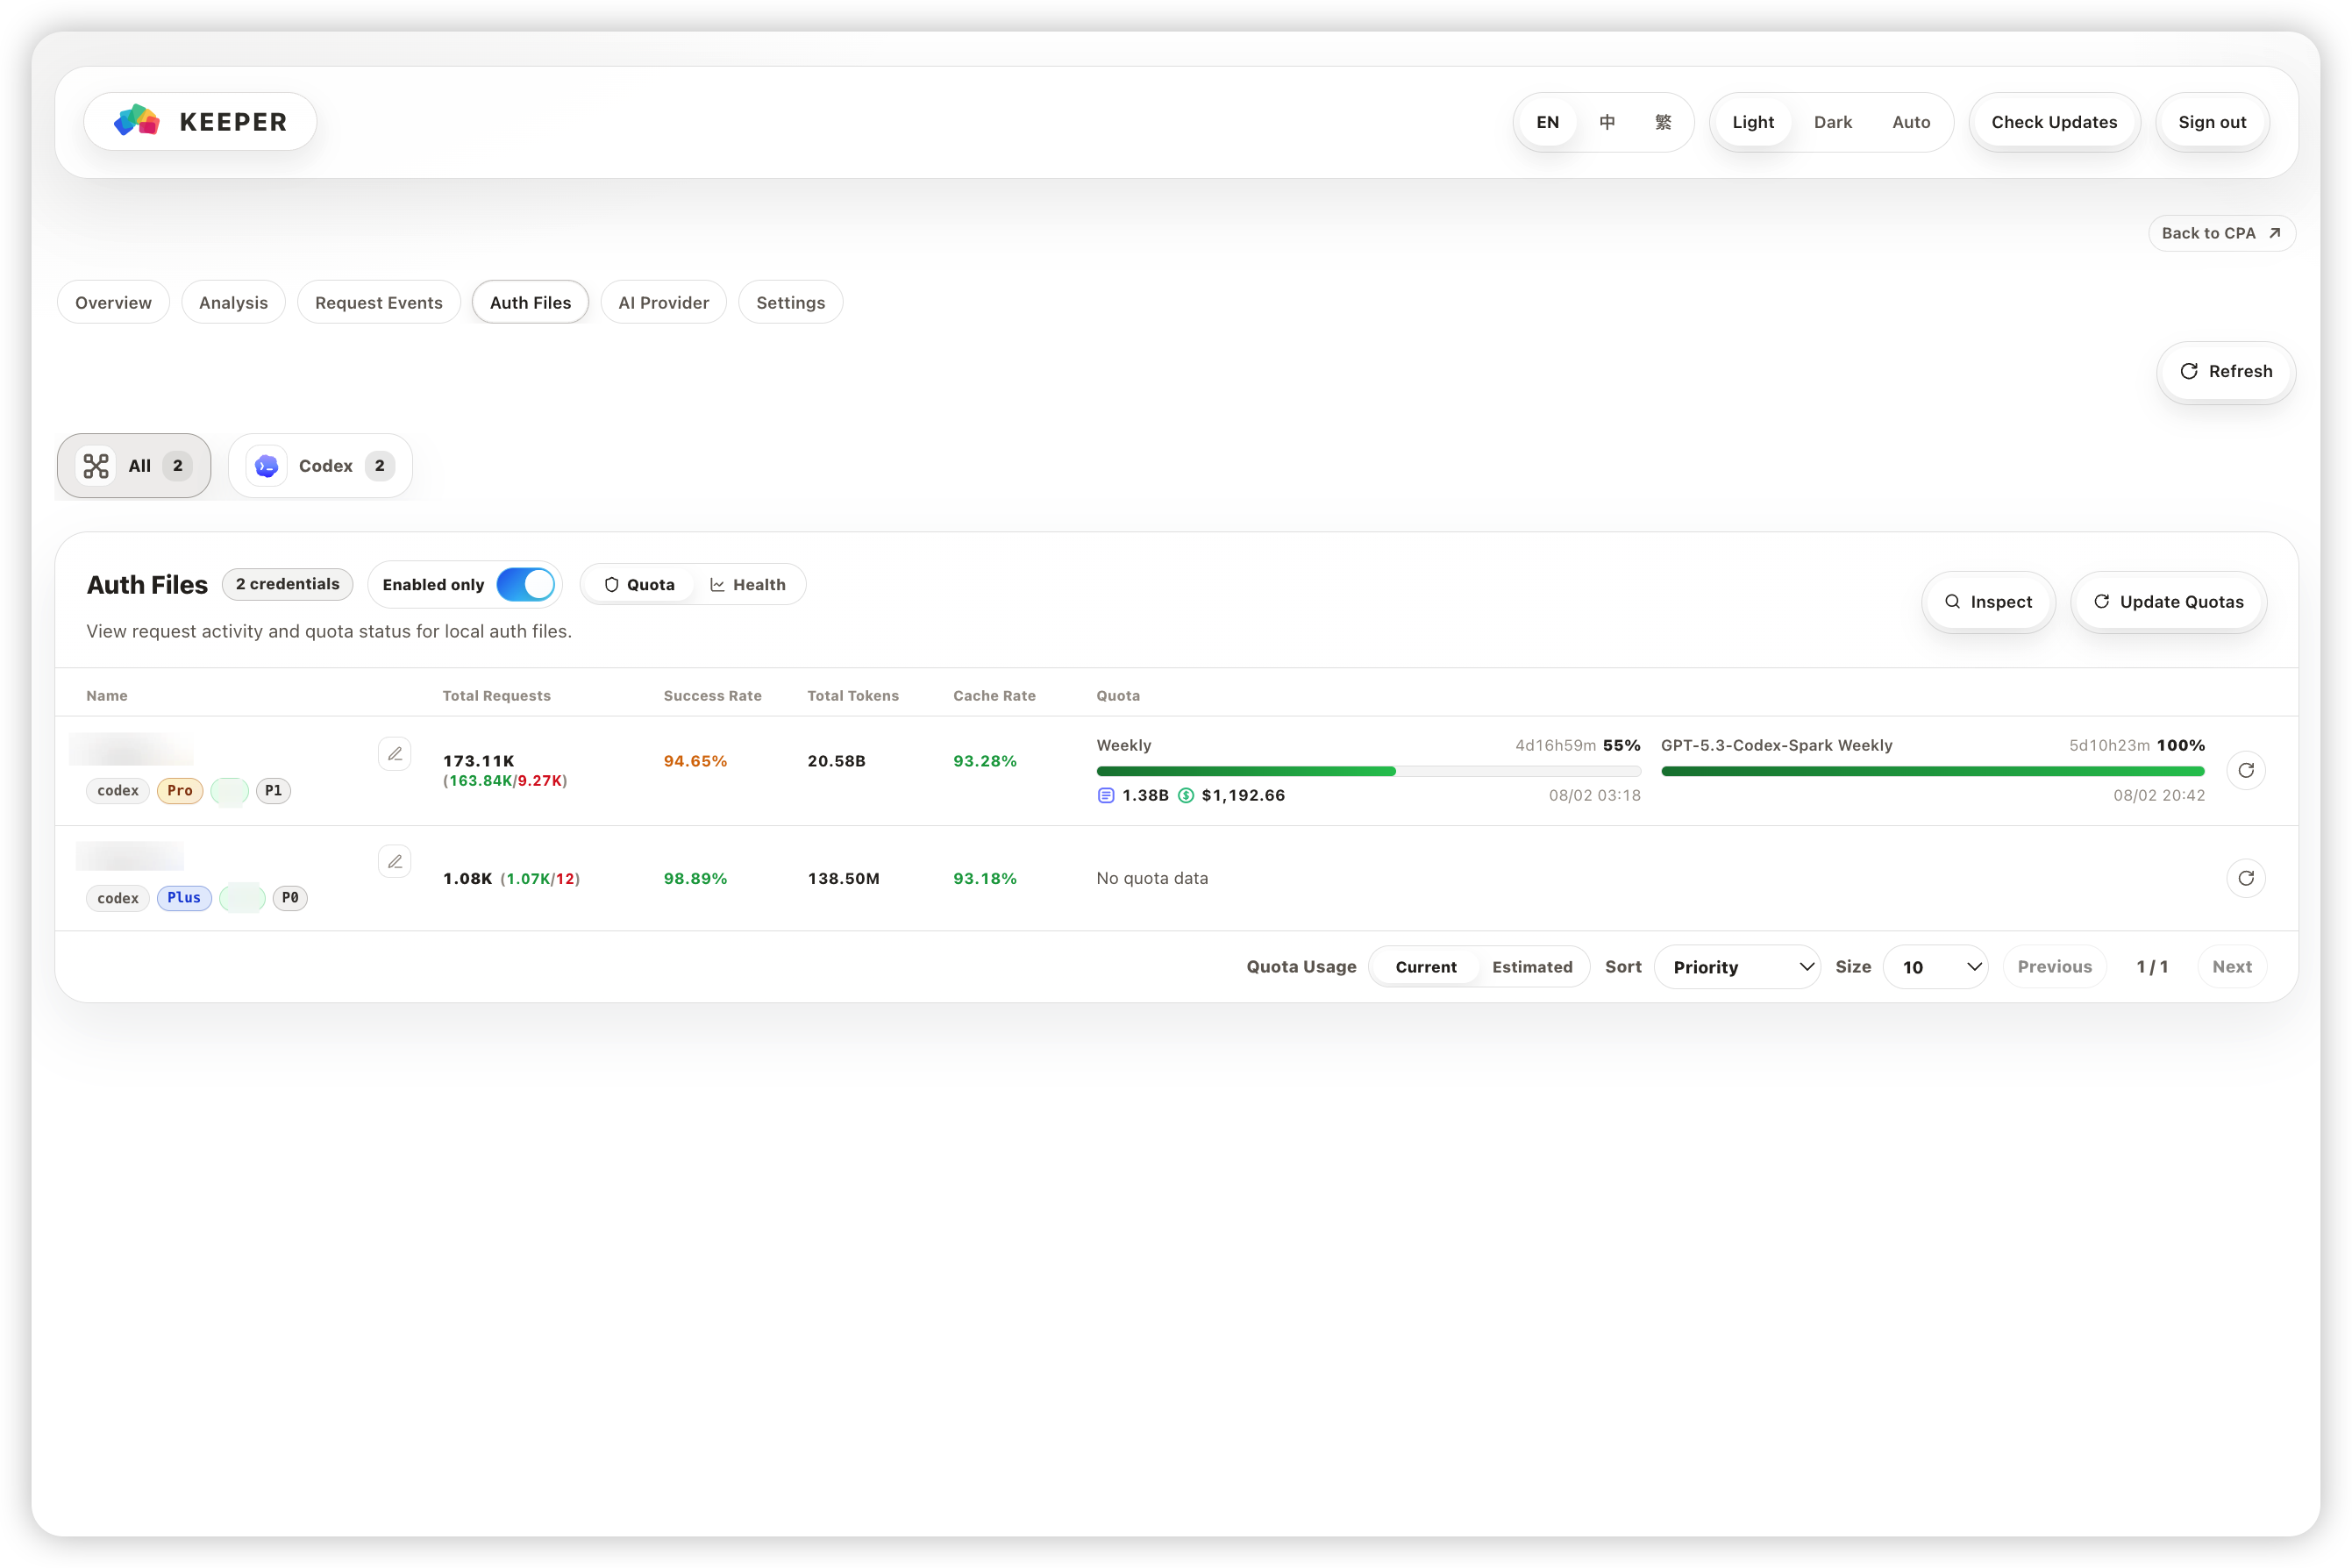2352x1568 pixels.
Task: Click the 138.50M total tokens value
Action: (x=843, y=878)
